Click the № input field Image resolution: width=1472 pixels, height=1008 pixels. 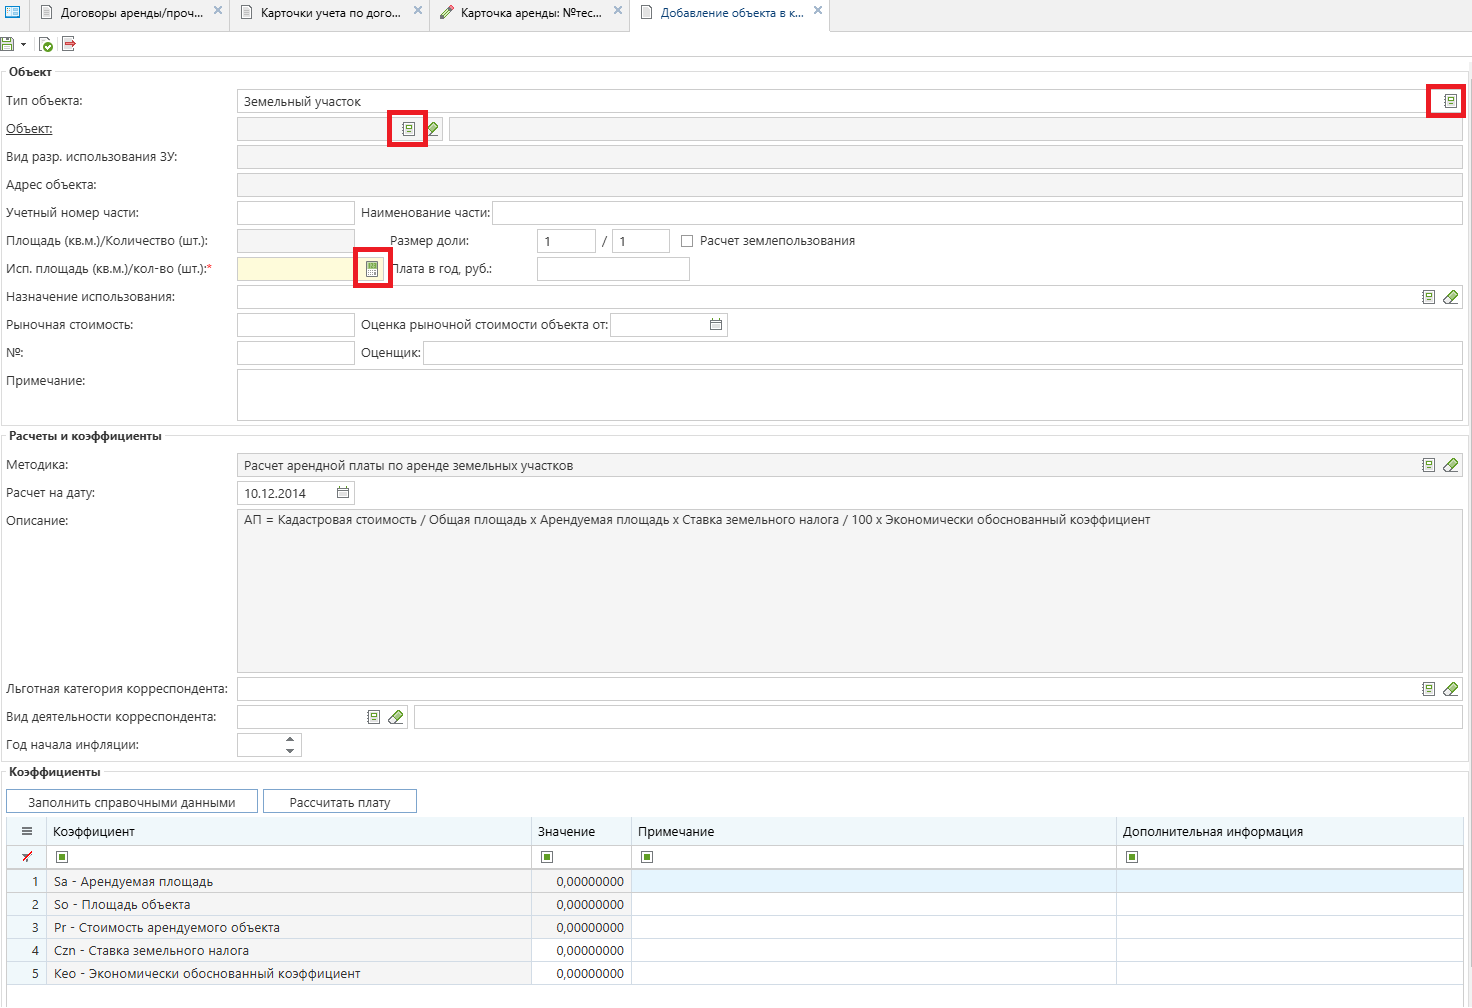[296, 353]
